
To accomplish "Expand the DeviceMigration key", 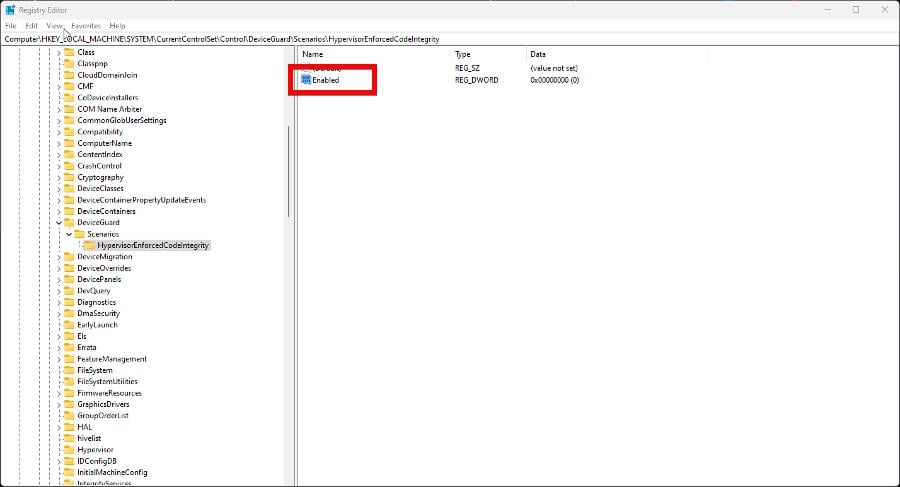I will coord(59,257).
